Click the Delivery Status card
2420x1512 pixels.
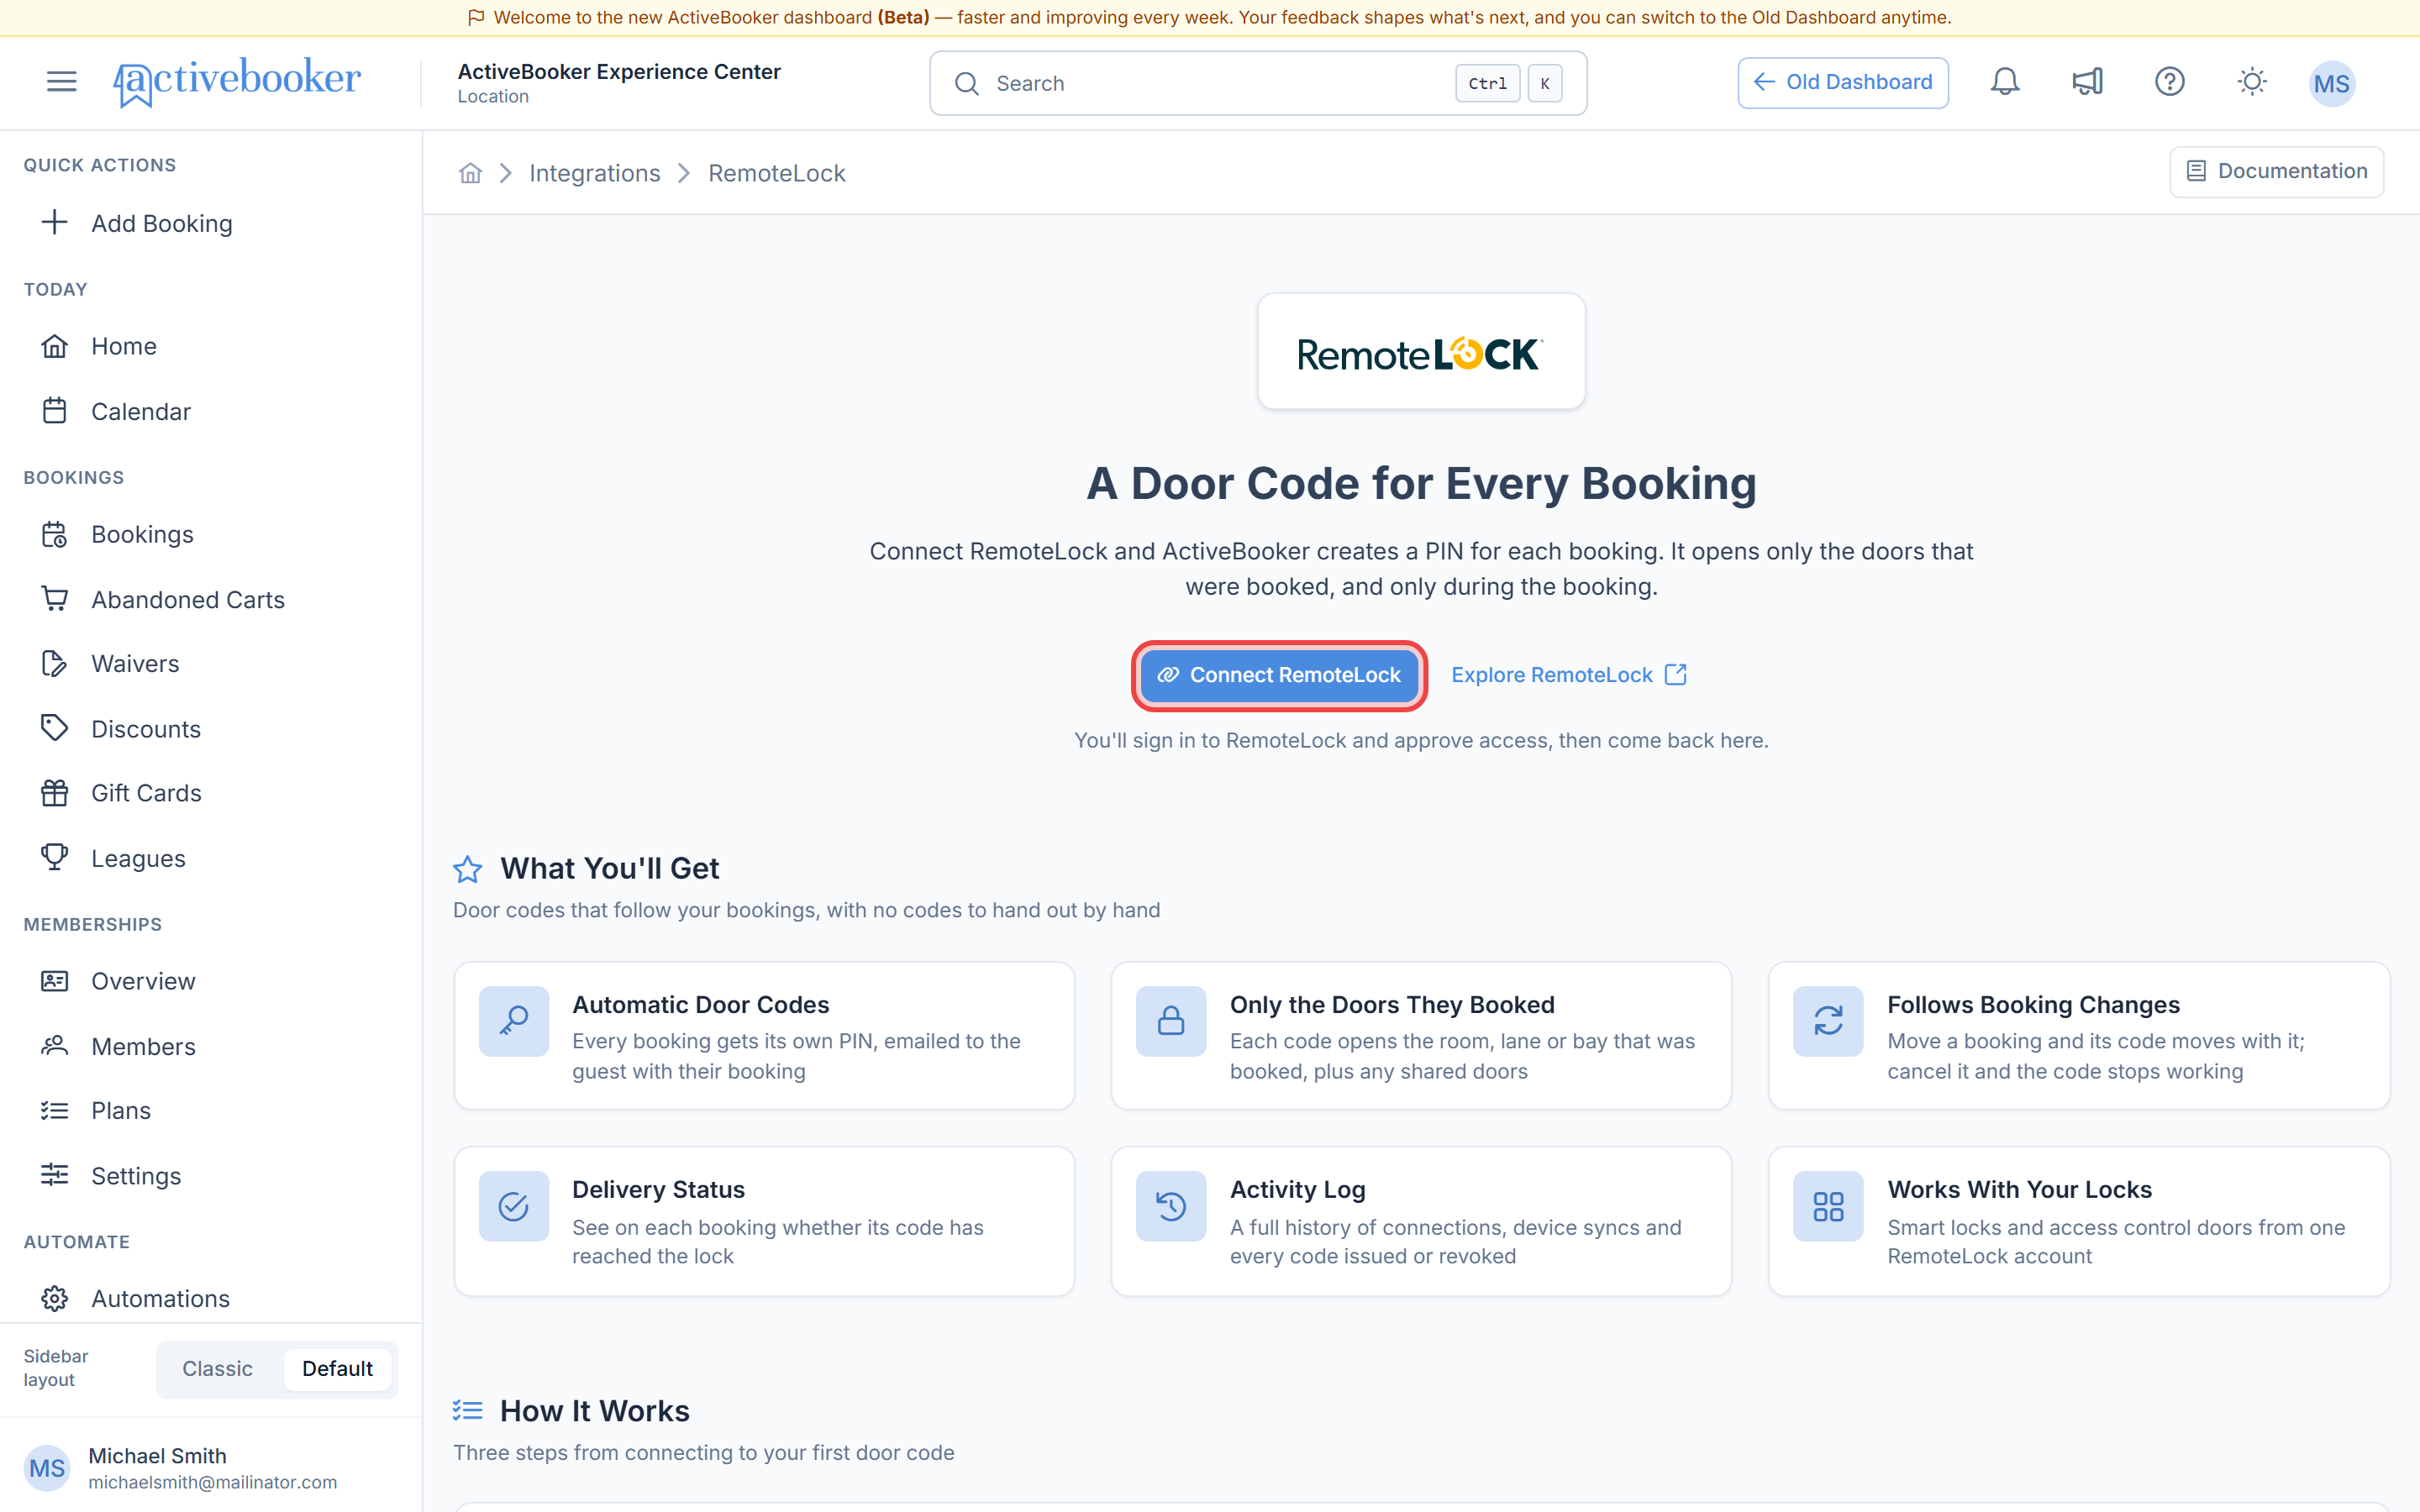point(764,1221)
